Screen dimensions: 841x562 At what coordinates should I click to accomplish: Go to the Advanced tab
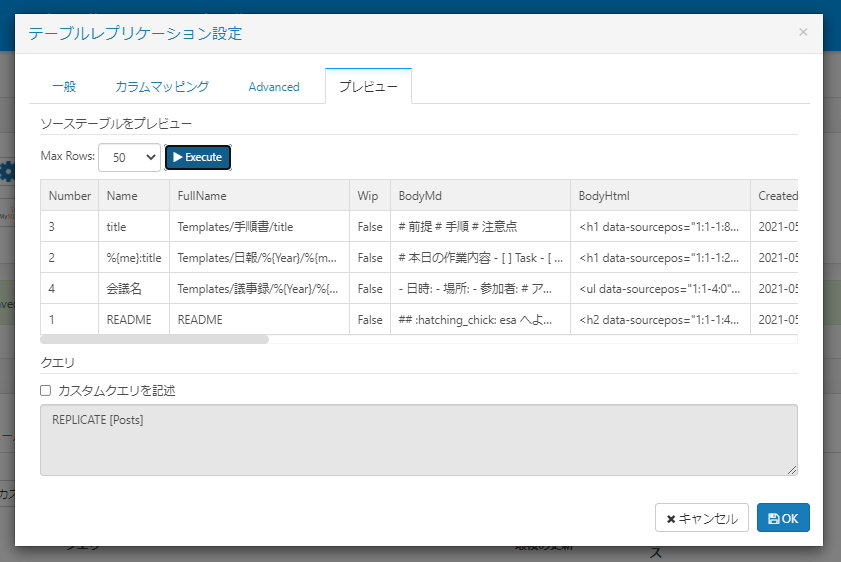274,87
